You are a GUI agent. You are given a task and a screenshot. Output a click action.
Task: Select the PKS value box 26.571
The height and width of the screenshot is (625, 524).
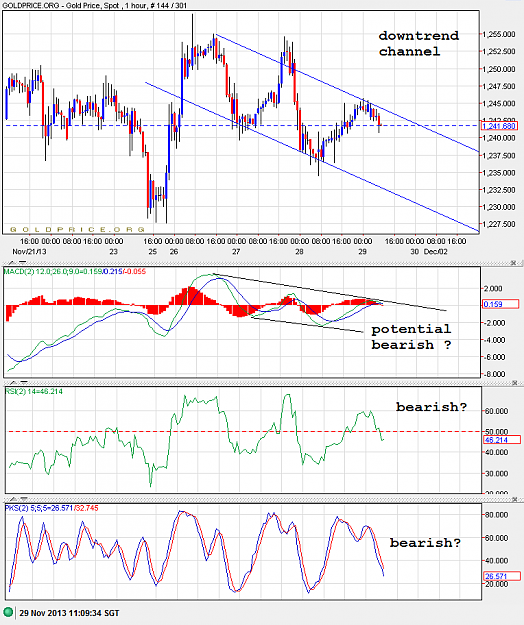point(502,576)
